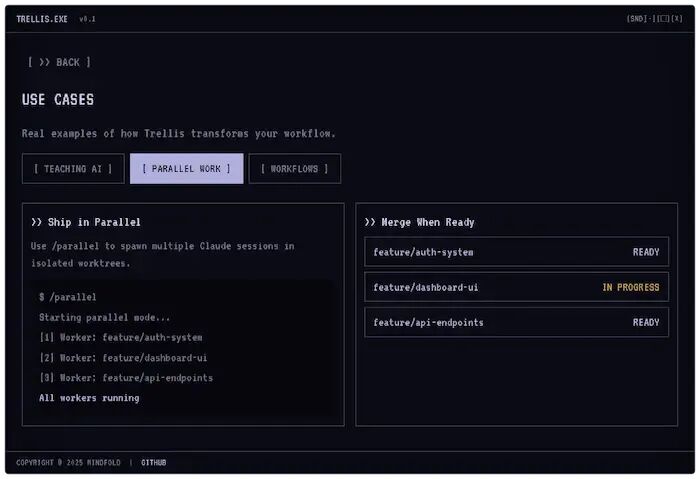Switch to the TEACHING AI tab
The width and height of the screenshot is (700, 479).
point(73,169)
